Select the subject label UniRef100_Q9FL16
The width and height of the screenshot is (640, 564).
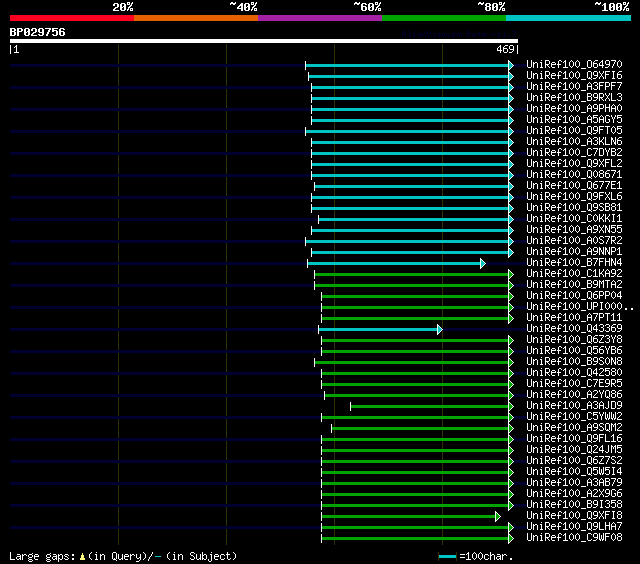[x=574, y=439]
